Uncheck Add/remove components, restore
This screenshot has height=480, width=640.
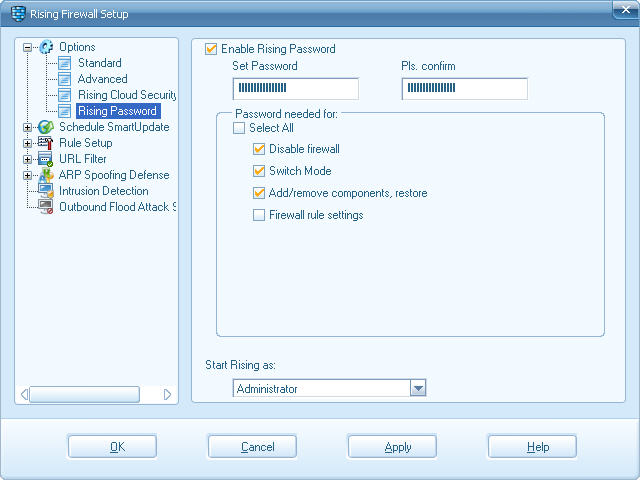coord(259,193)
